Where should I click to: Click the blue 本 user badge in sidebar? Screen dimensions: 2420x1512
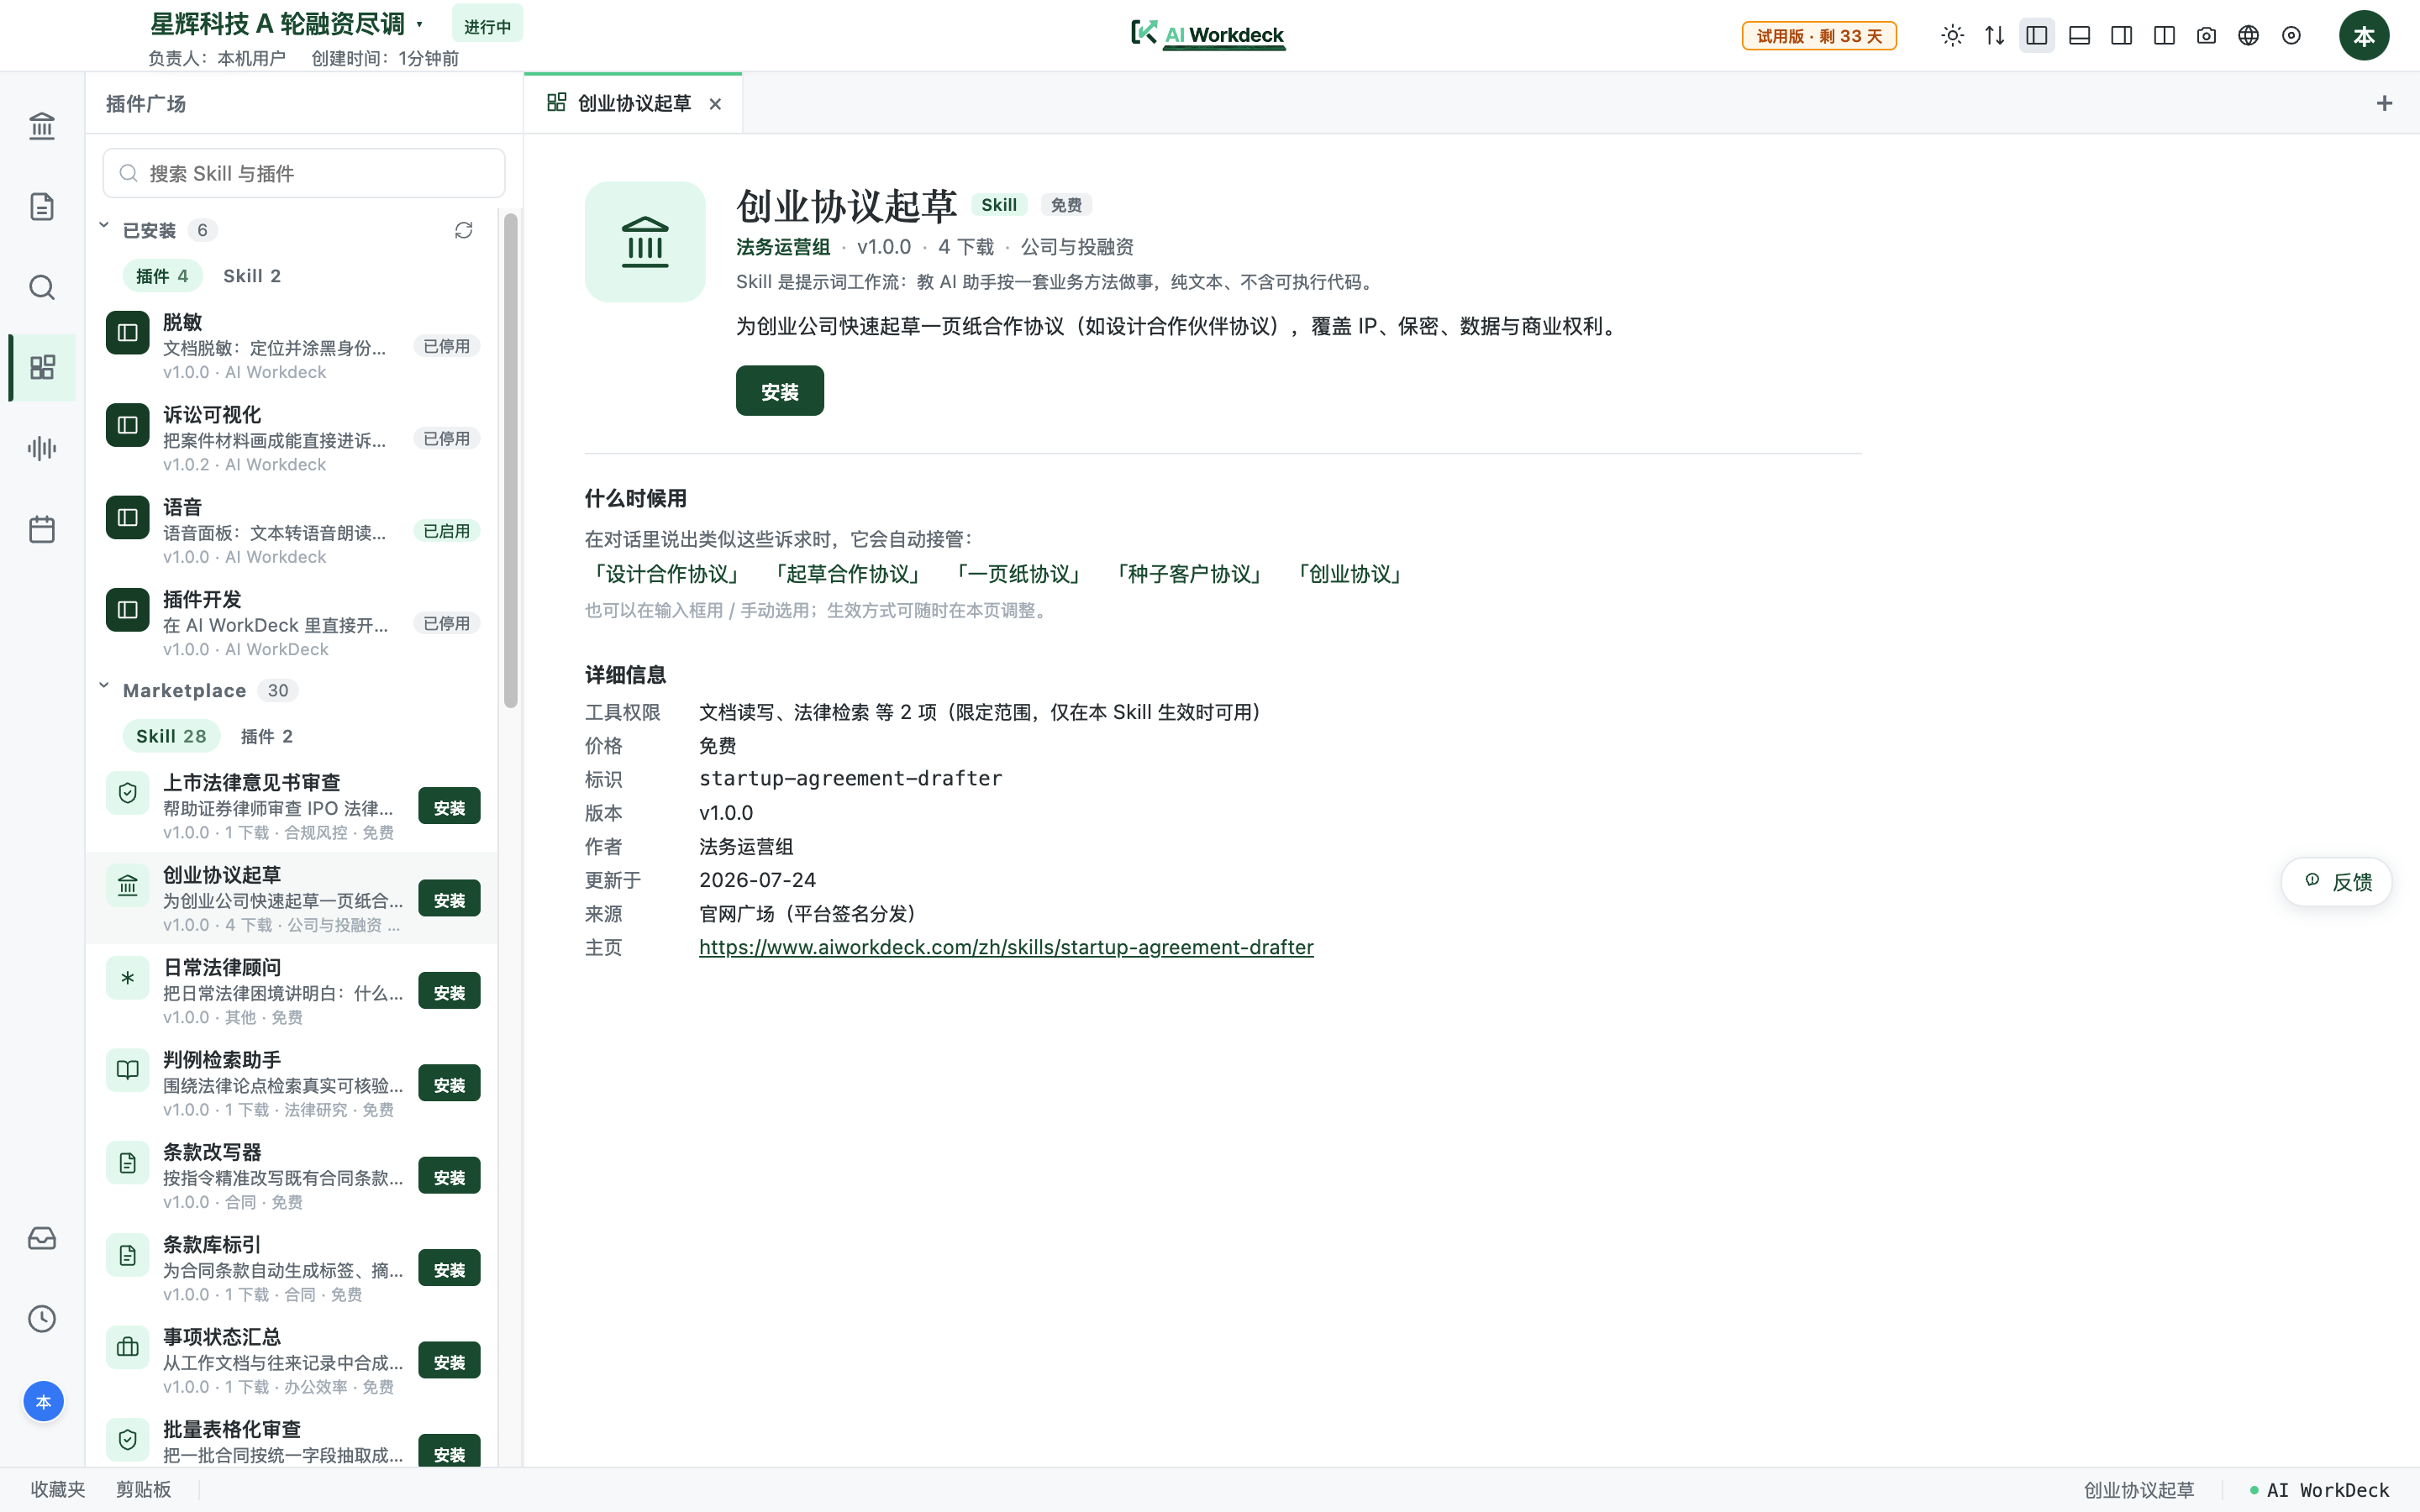coord(43,1401)
